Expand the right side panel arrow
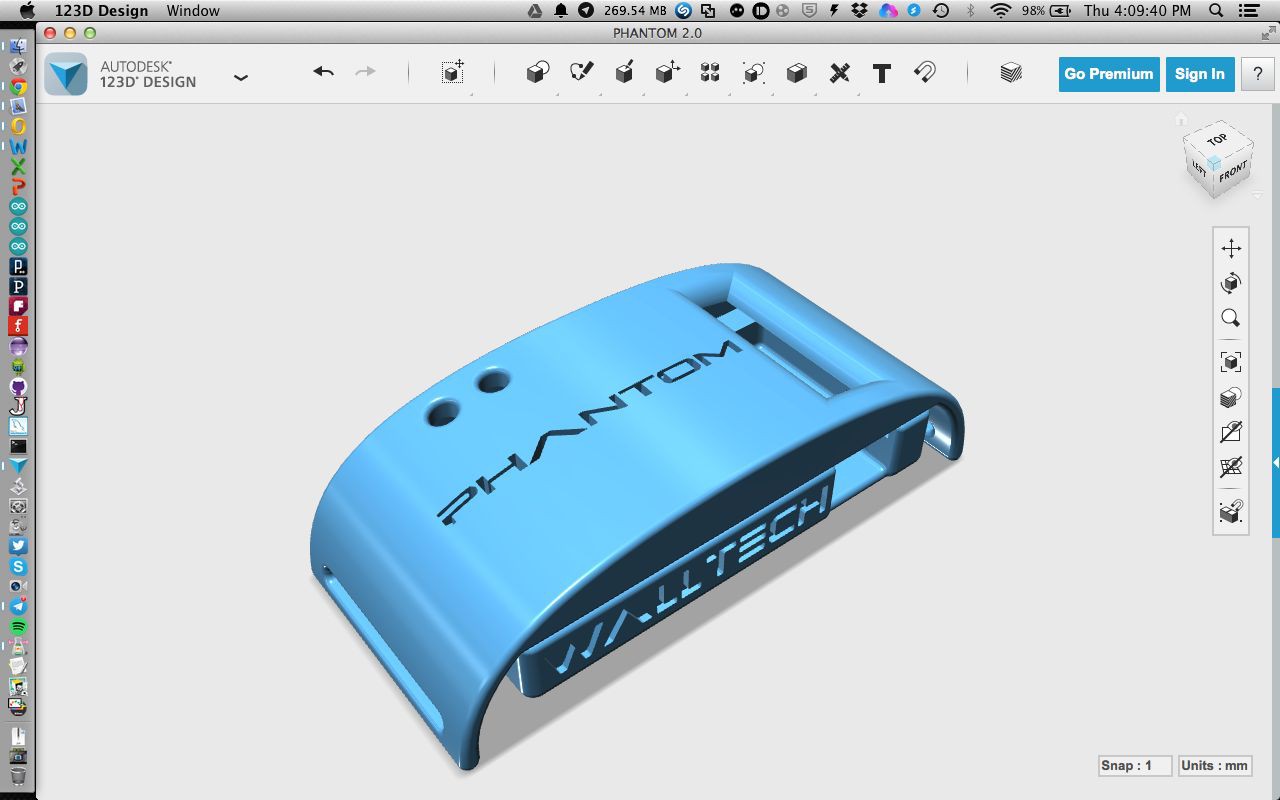The width and height of the screenshot is (1280, 800). click(x=1275, y=463)
